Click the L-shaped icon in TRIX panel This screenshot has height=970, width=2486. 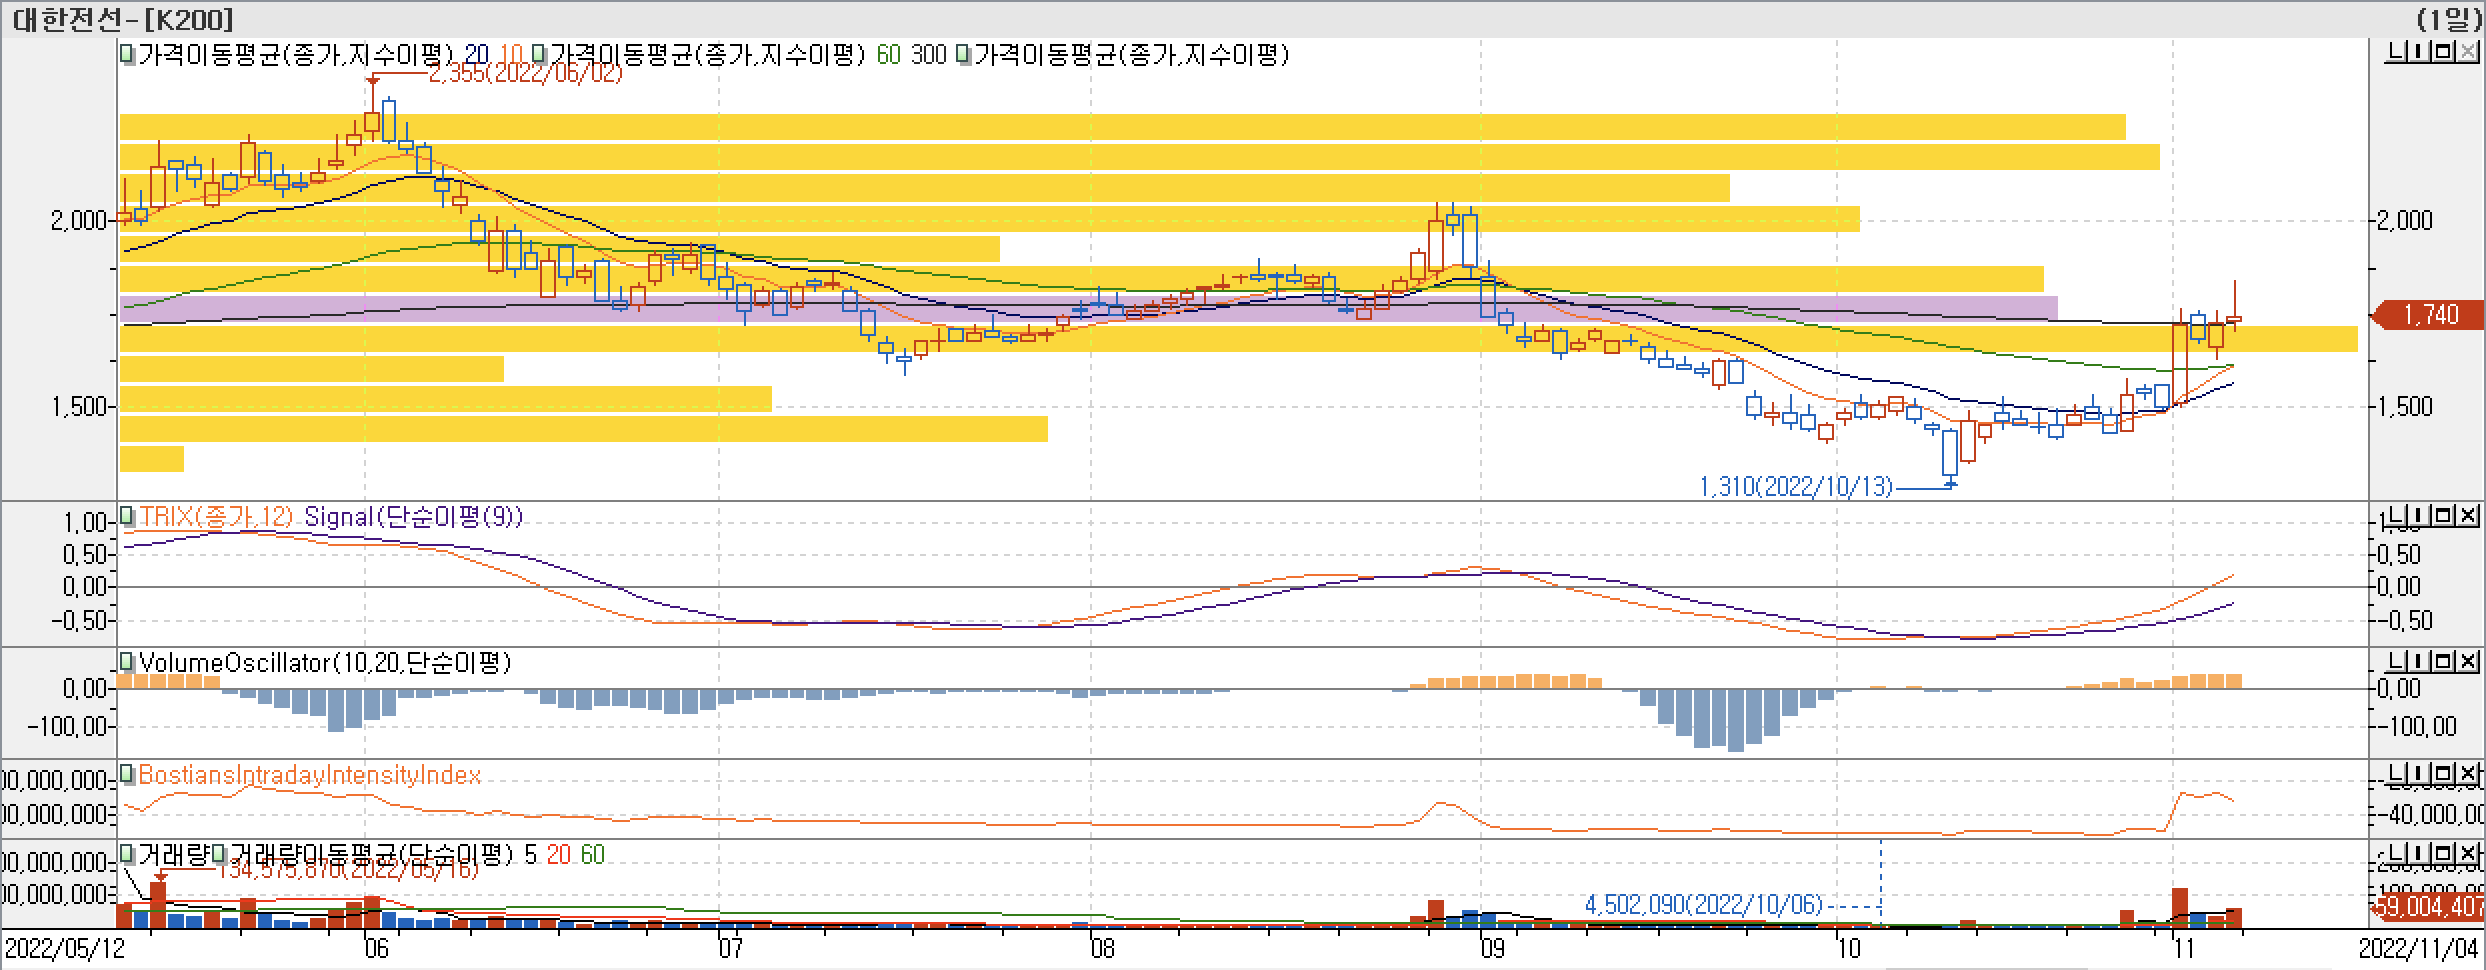[2397, 516]
